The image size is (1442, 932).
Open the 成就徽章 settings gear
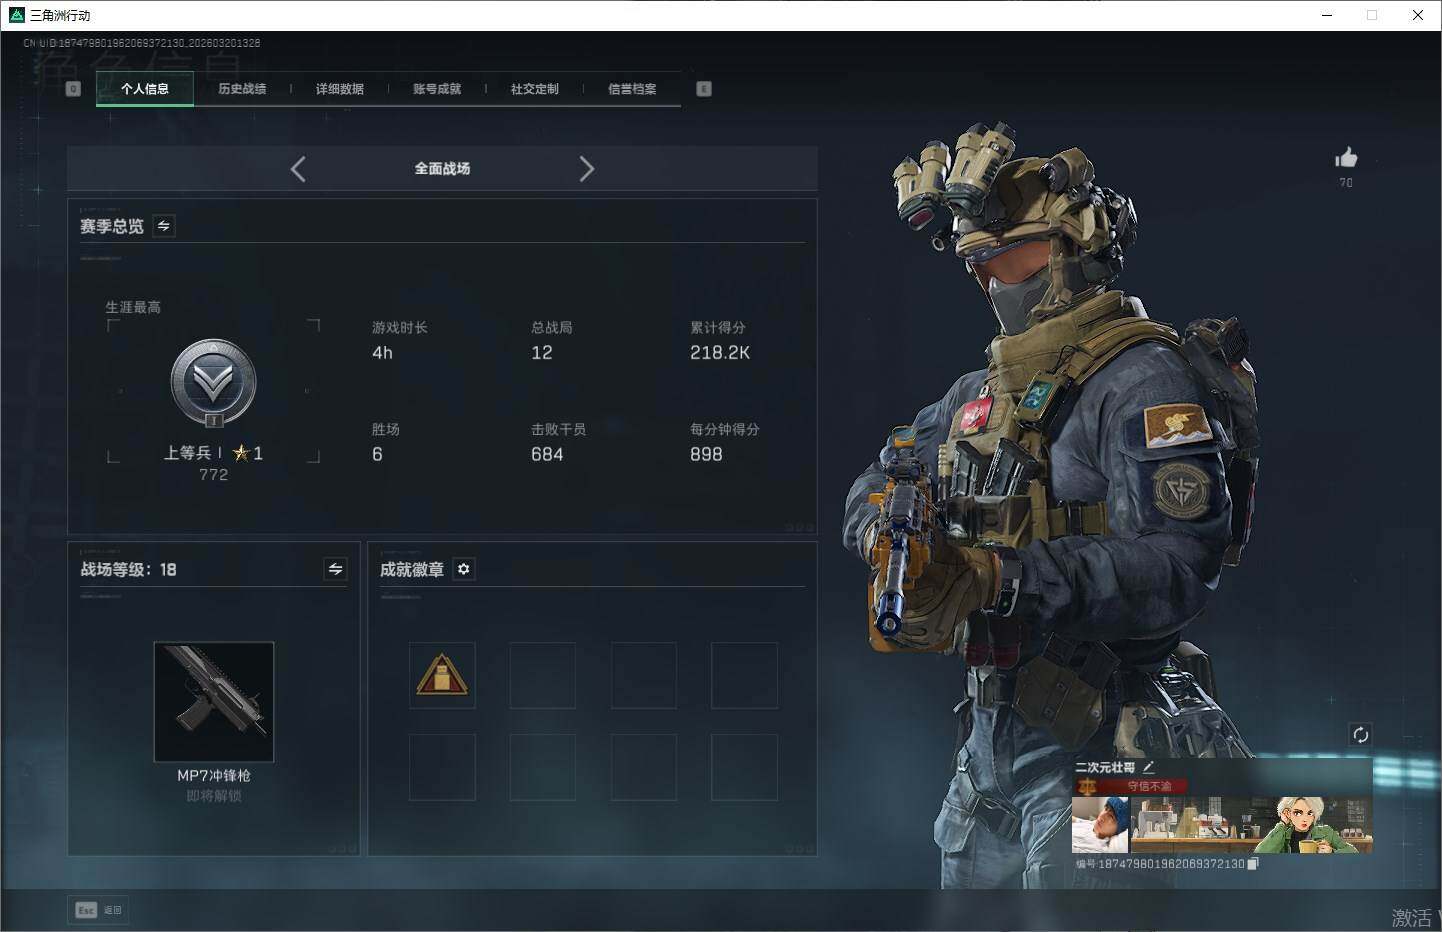[464, 569]
